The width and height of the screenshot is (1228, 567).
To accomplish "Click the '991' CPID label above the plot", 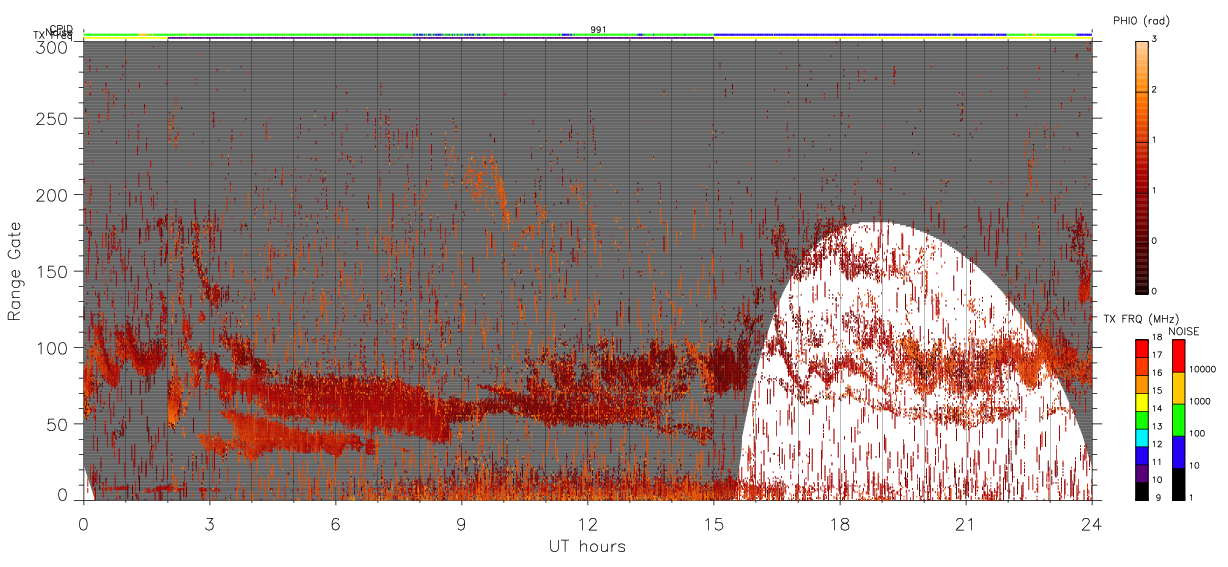I will tap(598, 30).
